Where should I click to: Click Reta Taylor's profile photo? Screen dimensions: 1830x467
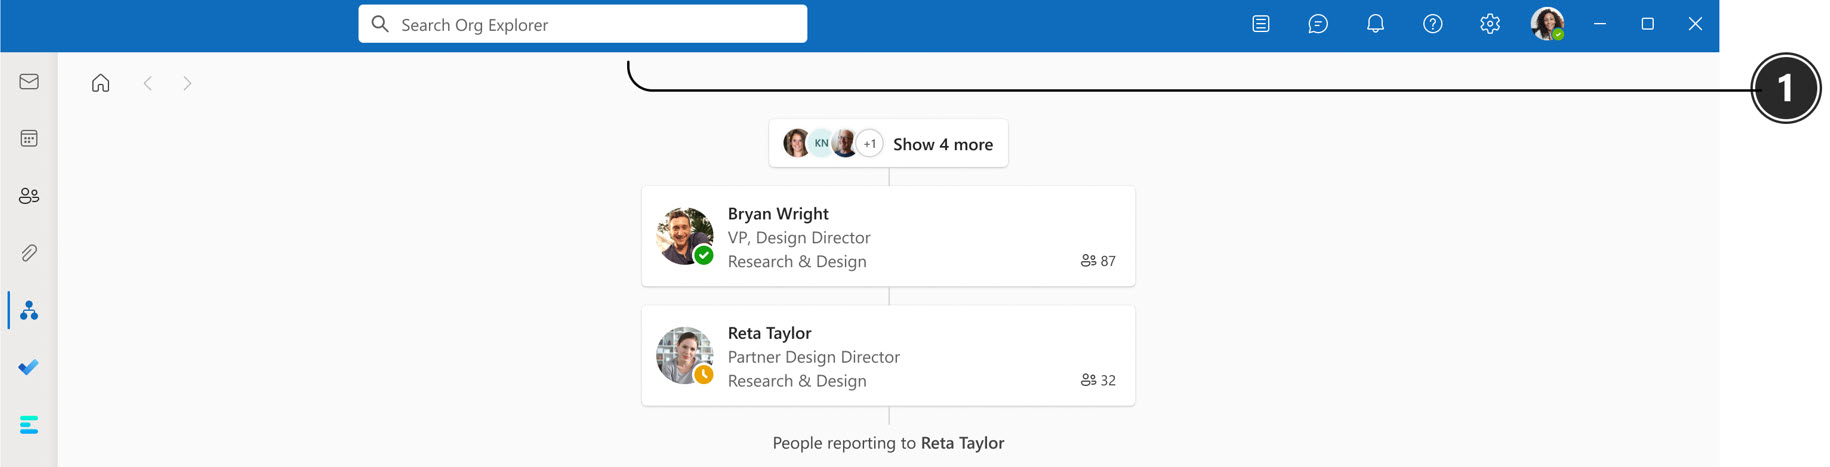684,355
